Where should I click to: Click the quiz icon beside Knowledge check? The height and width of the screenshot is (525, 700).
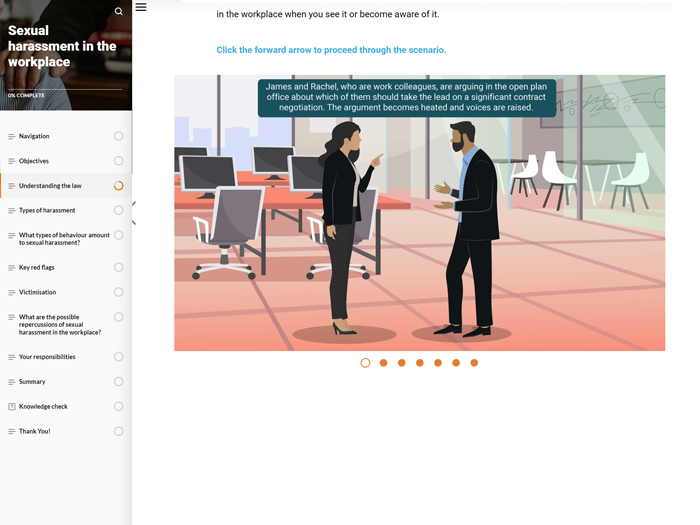click(12, 407)
